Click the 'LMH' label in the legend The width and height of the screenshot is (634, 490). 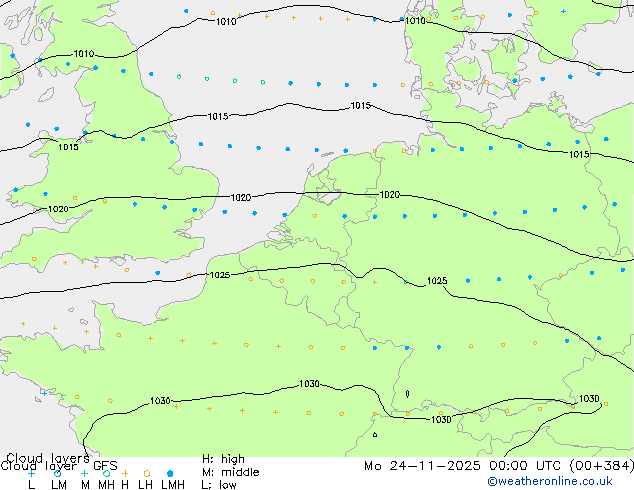click(x=173, y=484)
